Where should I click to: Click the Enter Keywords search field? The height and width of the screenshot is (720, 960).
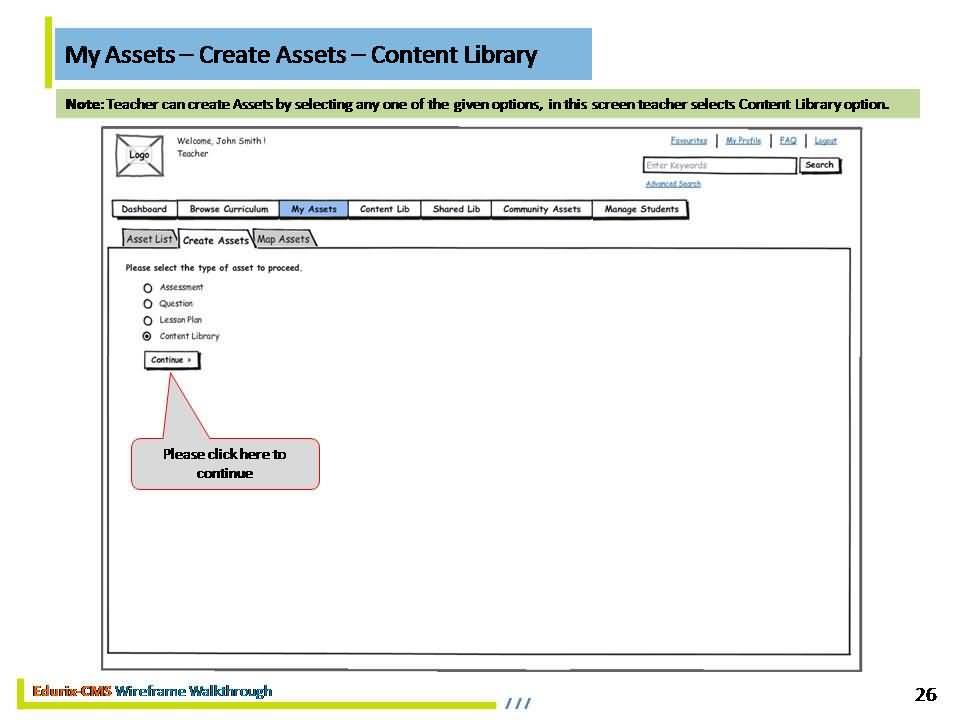click(719, 166)
